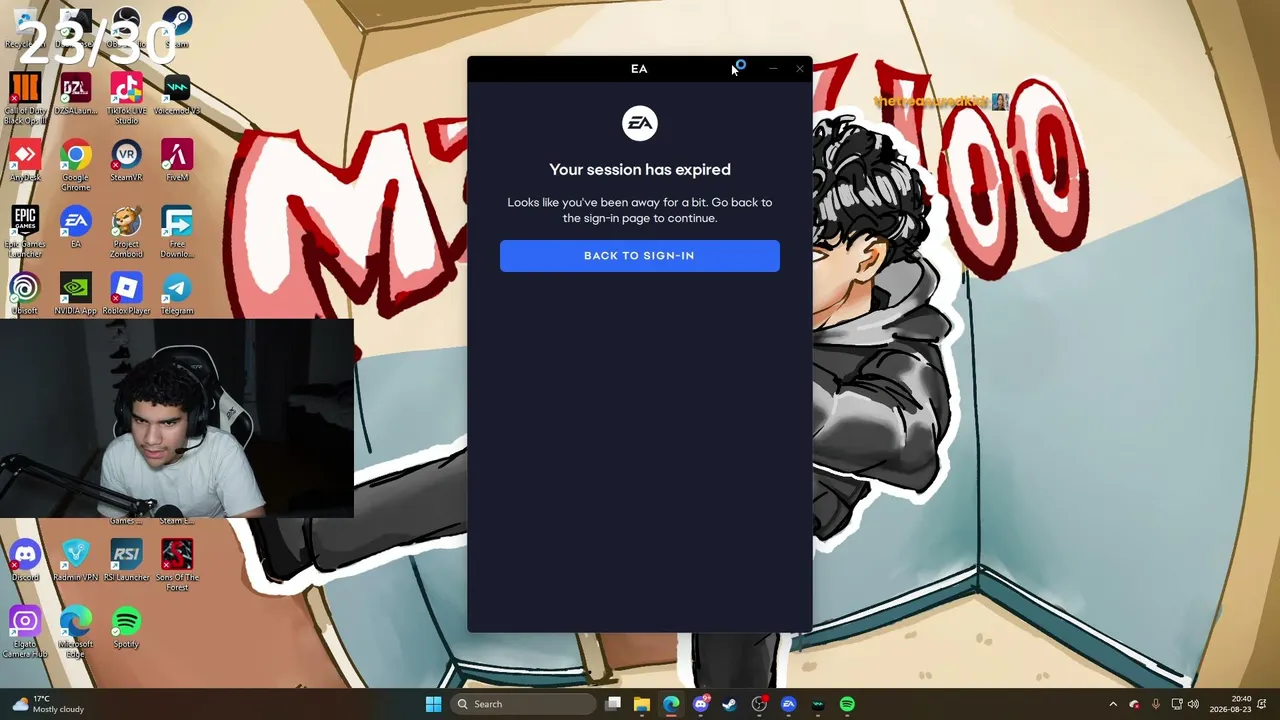Open Discord from the taskbar
Viewport: 1280px width, 720px height.
point(701,704)
